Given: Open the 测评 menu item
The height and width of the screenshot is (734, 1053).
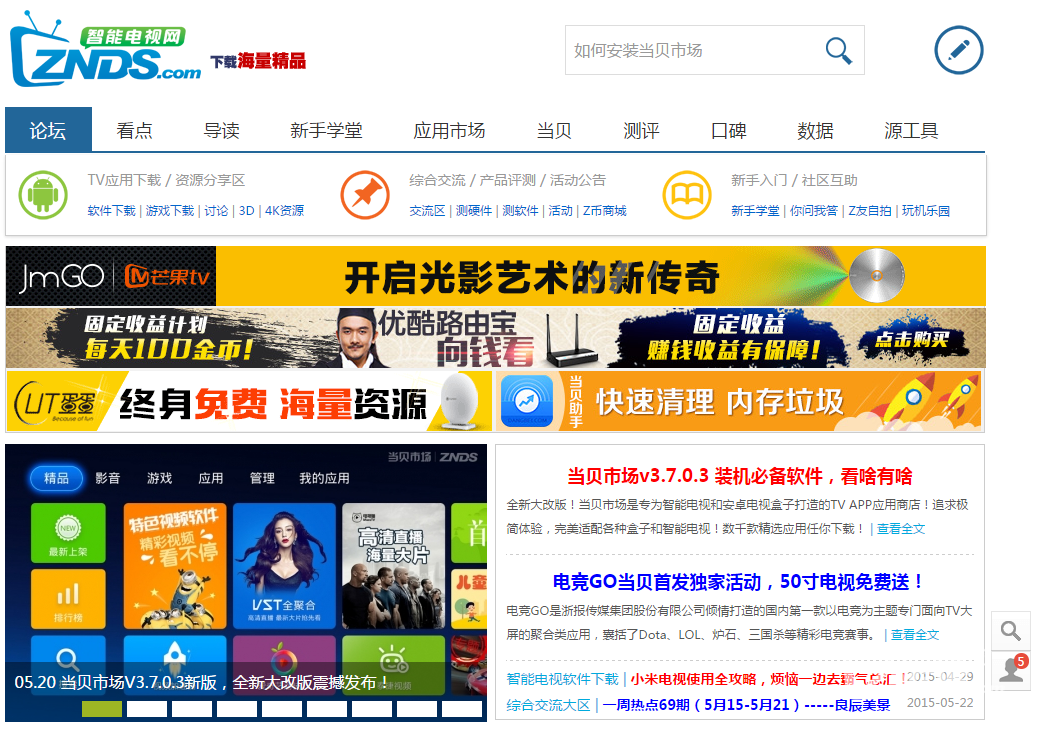Looking at the screenshot, I should pyautogui.click(x=641, y=130).
